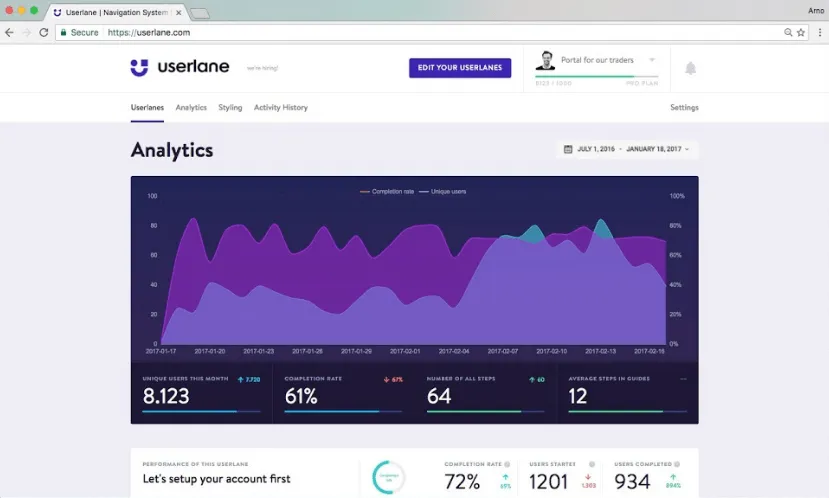Click the we're hiring link
This screenshot has width=829, height=498.
(x=262, y=68)
